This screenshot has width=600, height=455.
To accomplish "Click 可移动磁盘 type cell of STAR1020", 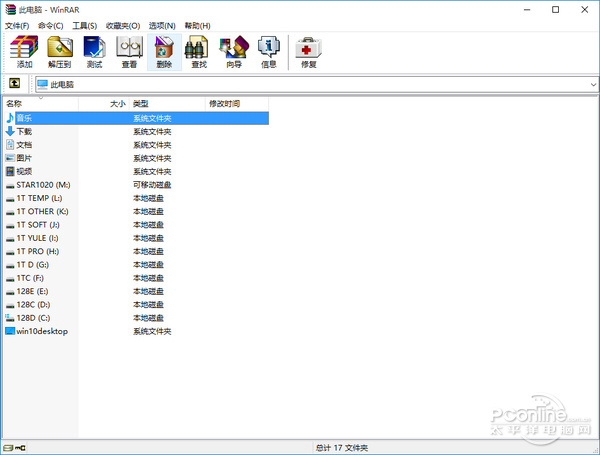I will tap(152, 185).
